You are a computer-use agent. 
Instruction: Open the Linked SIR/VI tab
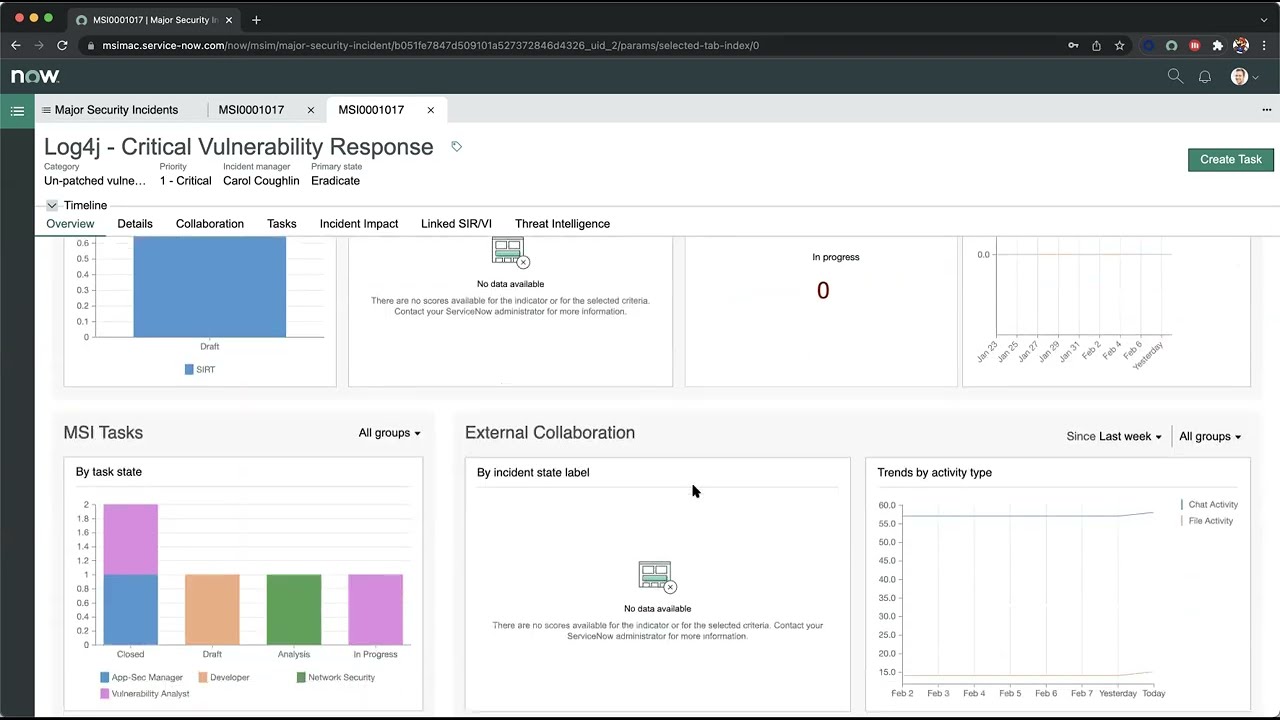456,224
